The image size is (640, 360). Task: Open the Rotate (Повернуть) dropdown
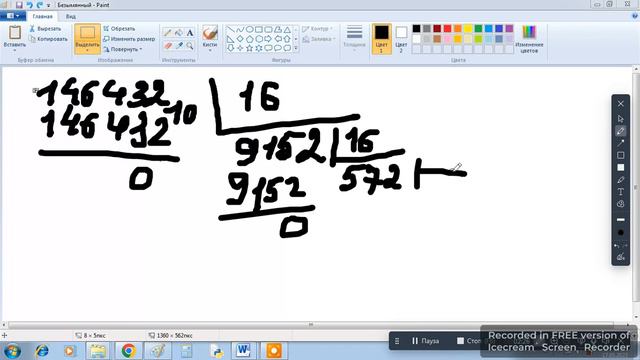pyautogui.click(x=122, y=49)
